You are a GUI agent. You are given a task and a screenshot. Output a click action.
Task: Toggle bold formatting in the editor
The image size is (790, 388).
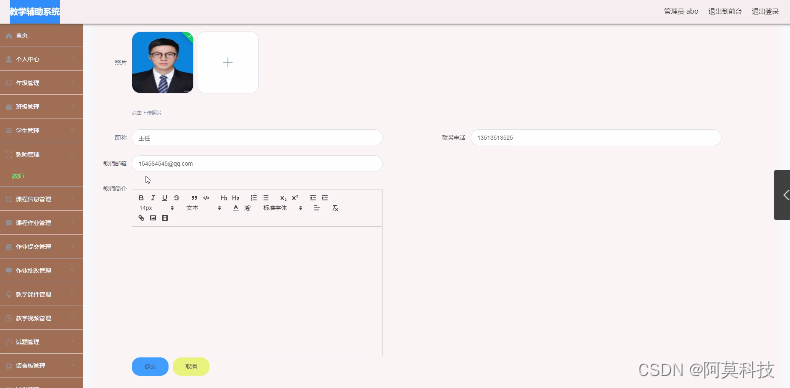pyautogui.click(x=141, y=198)
